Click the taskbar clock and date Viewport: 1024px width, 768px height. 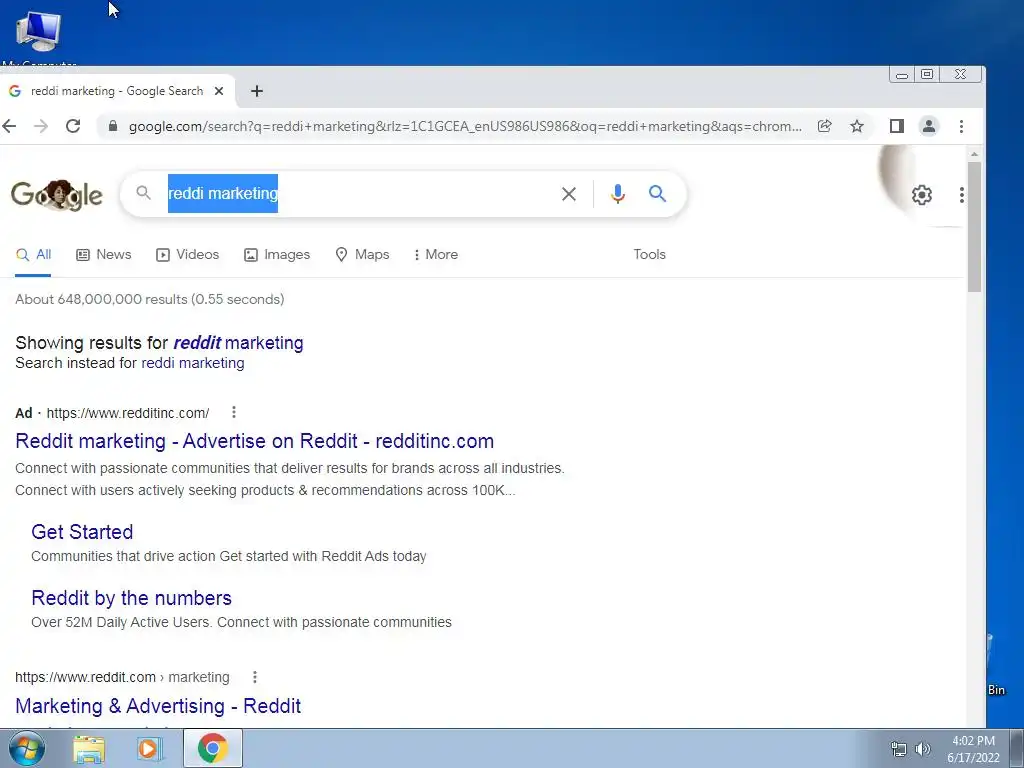coord(973,749)
